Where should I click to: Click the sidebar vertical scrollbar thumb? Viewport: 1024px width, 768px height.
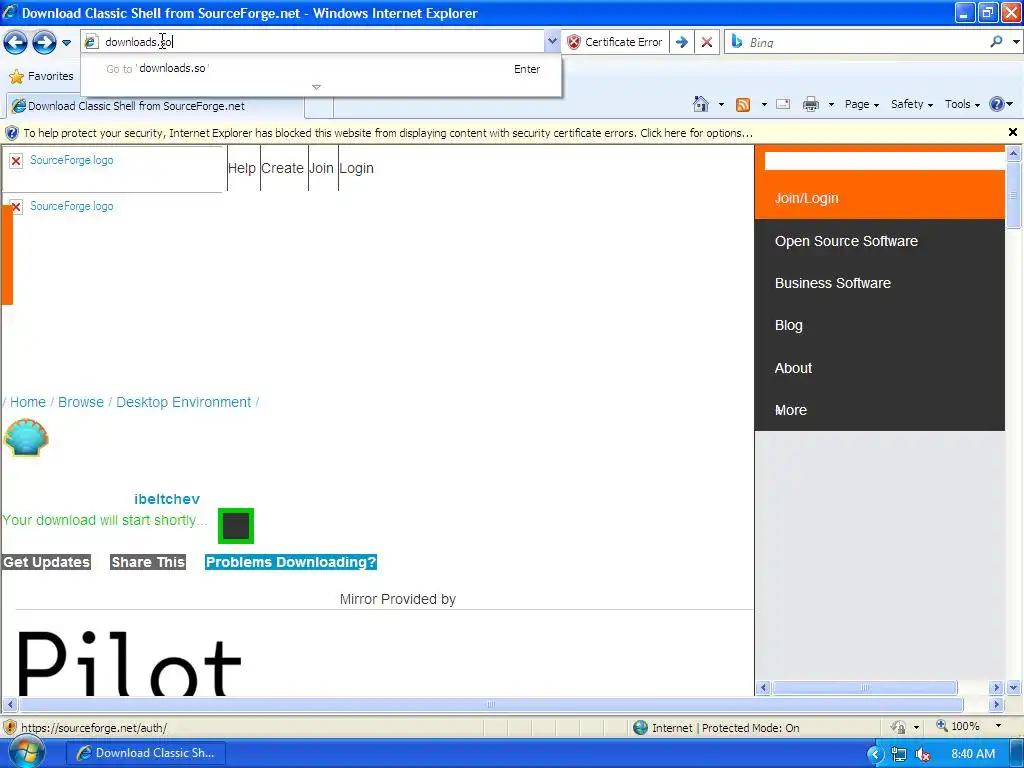click(1014, 196)
